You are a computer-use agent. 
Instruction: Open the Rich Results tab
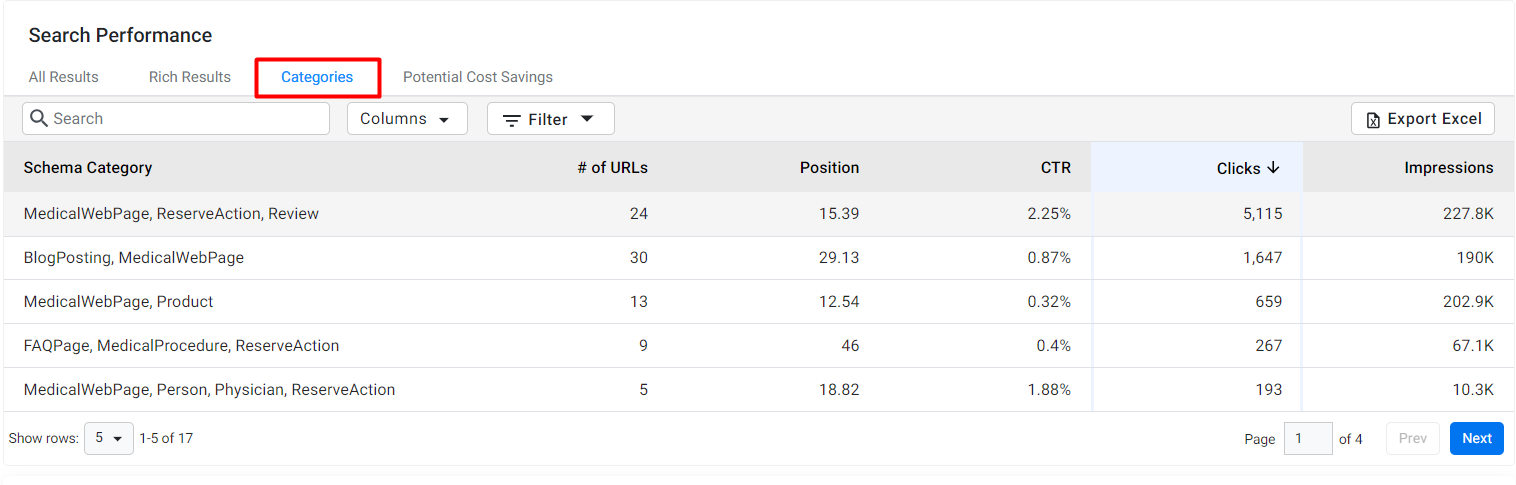pyautogui.click(x=190, y=77)
